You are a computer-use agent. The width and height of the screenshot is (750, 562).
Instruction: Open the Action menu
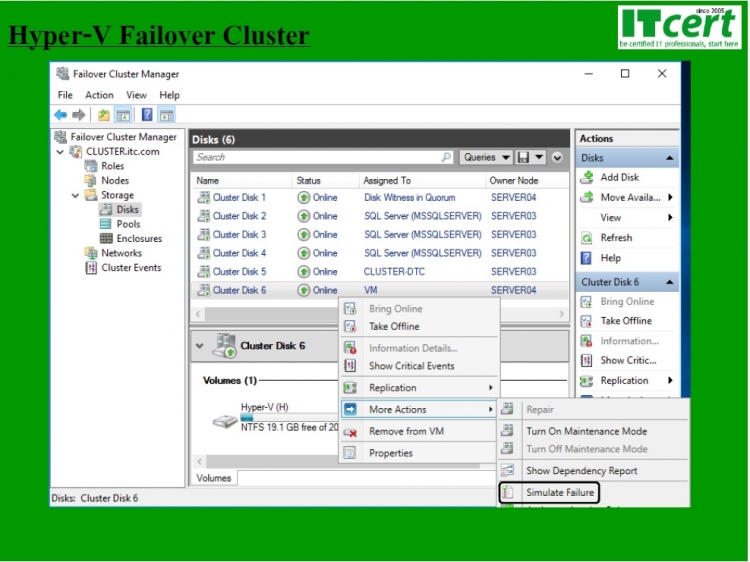coord(99,95)
